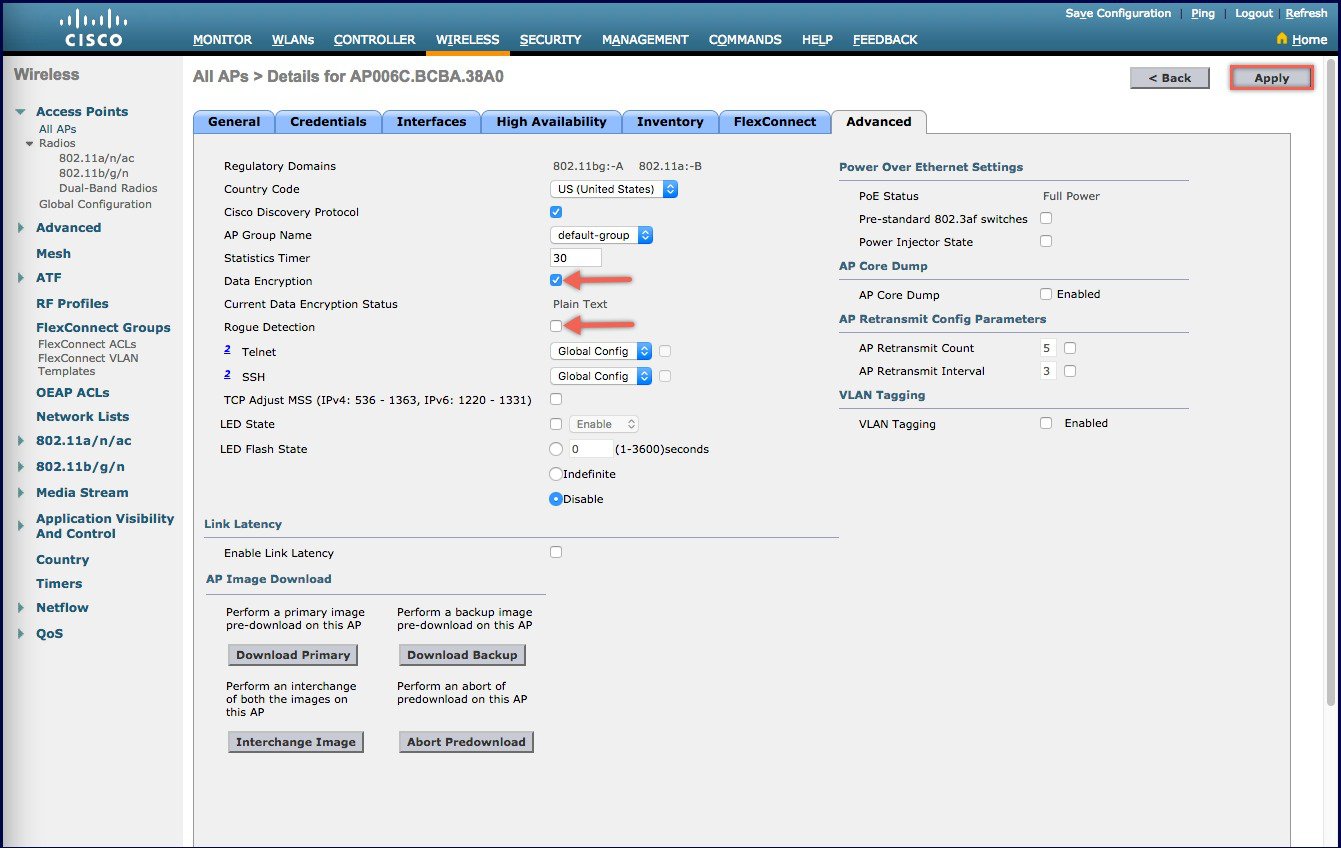Switch to the Inventory tab

point(670,122)
